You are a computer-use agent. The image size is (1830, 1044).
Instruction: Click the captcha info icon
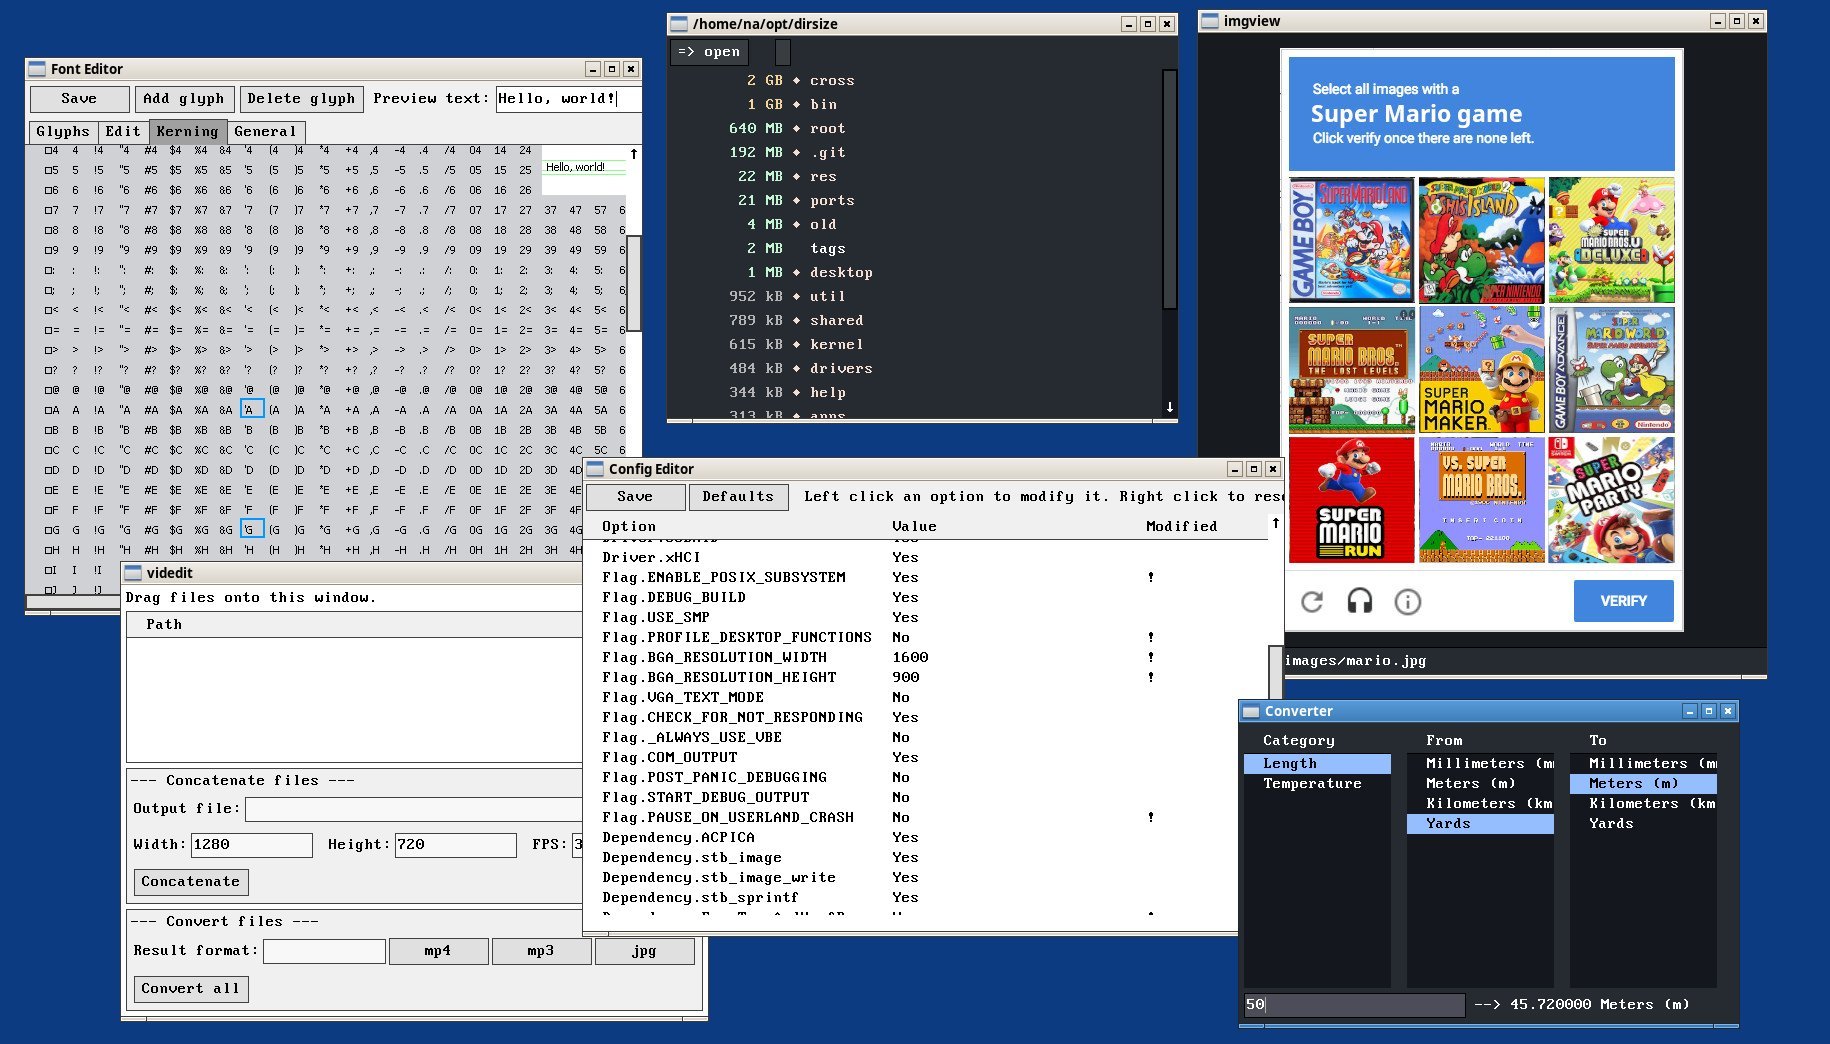click(x=1407, y=601)
